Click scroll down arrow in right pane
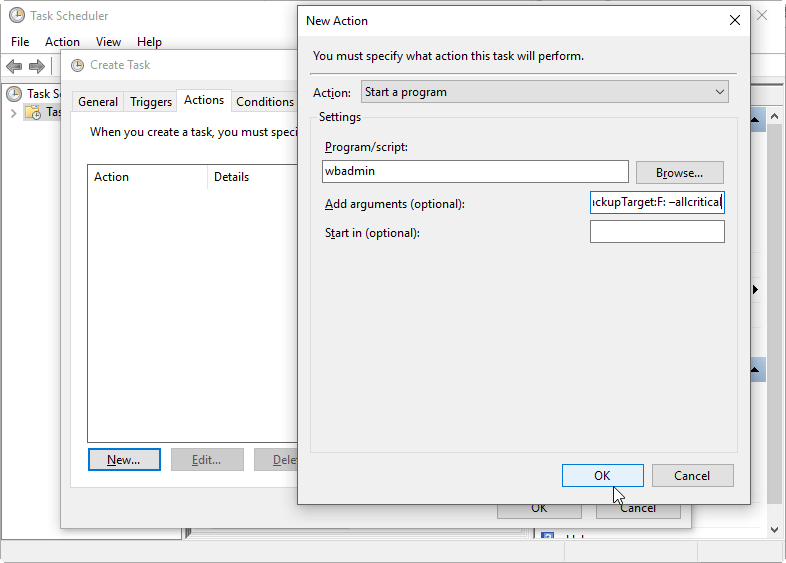The height and width of the screenshot is (563, 786). point(774,529)
